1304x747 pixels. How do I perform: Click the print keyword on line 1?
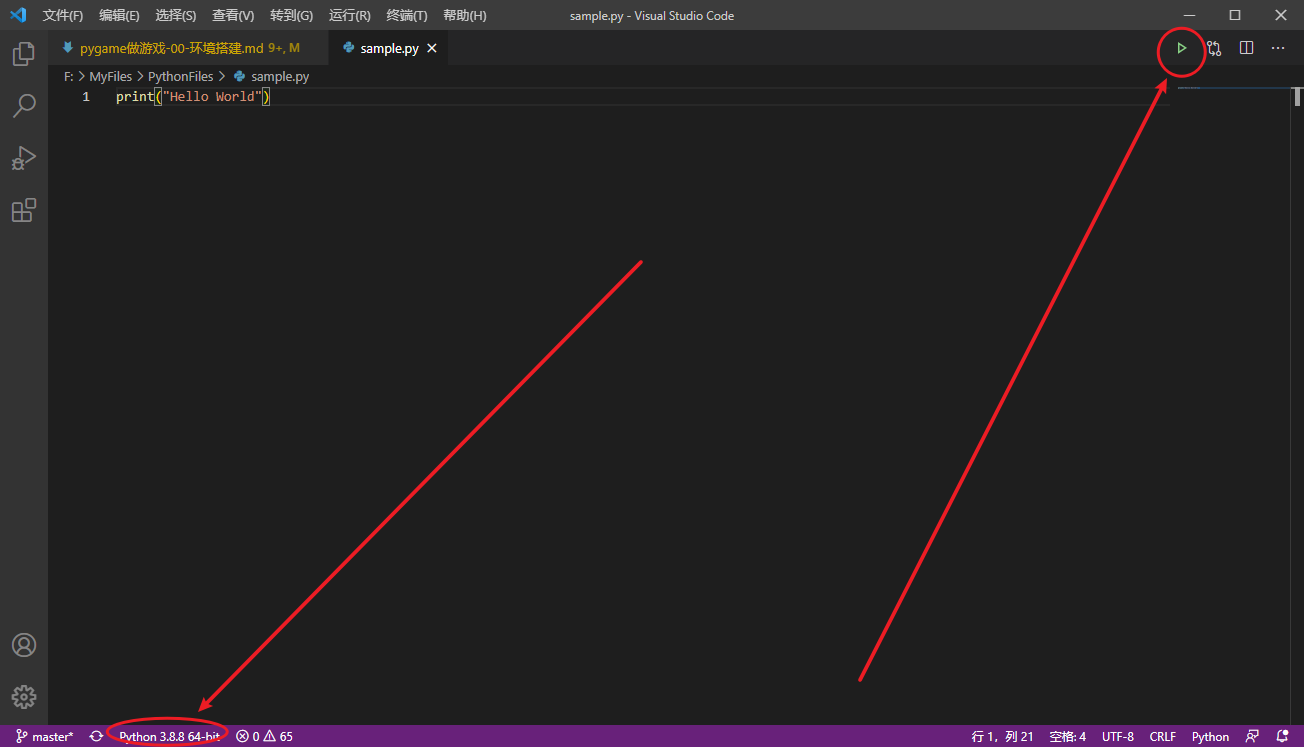pyautogui.click(x=135, y=97)
